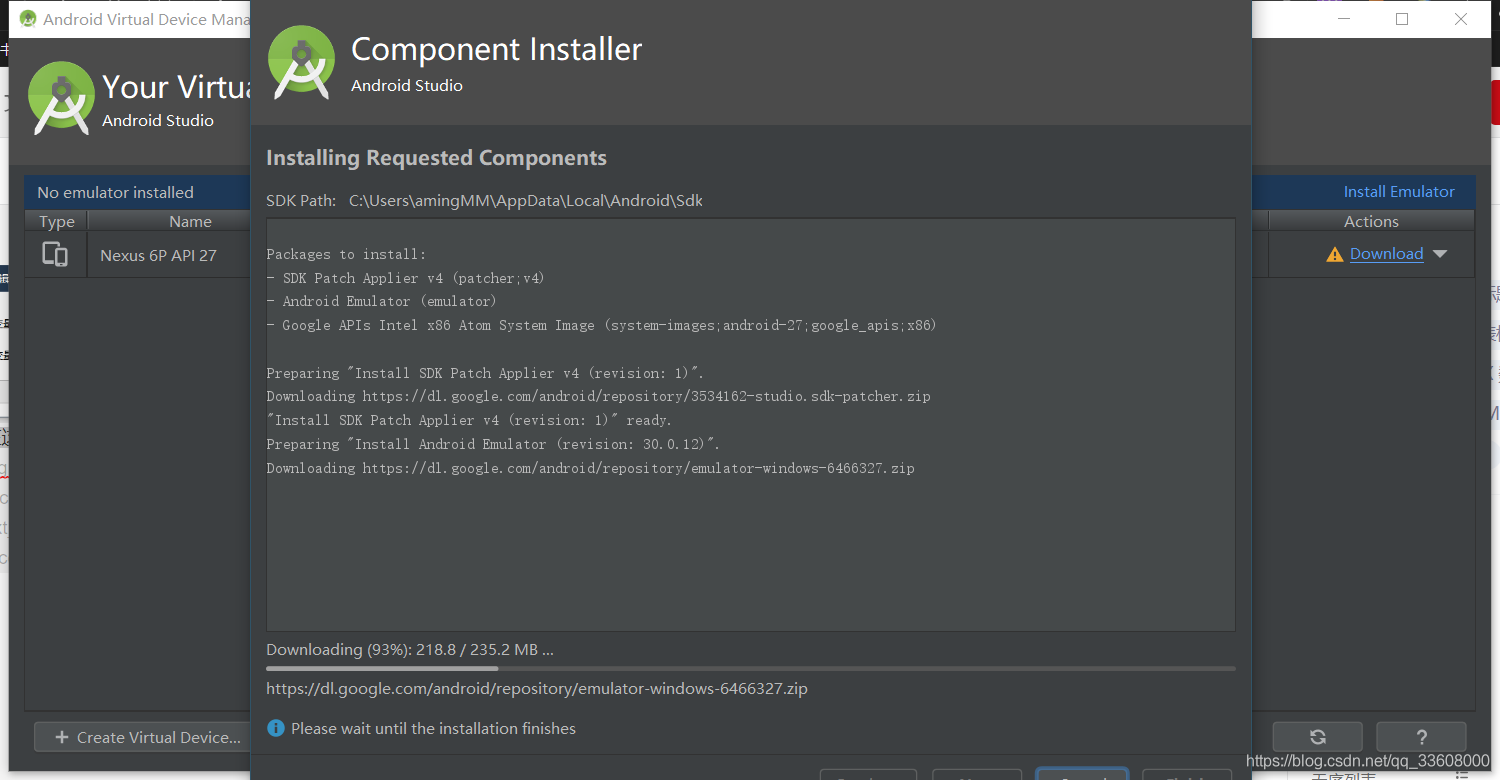Screen dimensions: 1500x780
Task: Click the Google APIs Intel x86 Atom System Image line
Action: click(x=601, y=325)
